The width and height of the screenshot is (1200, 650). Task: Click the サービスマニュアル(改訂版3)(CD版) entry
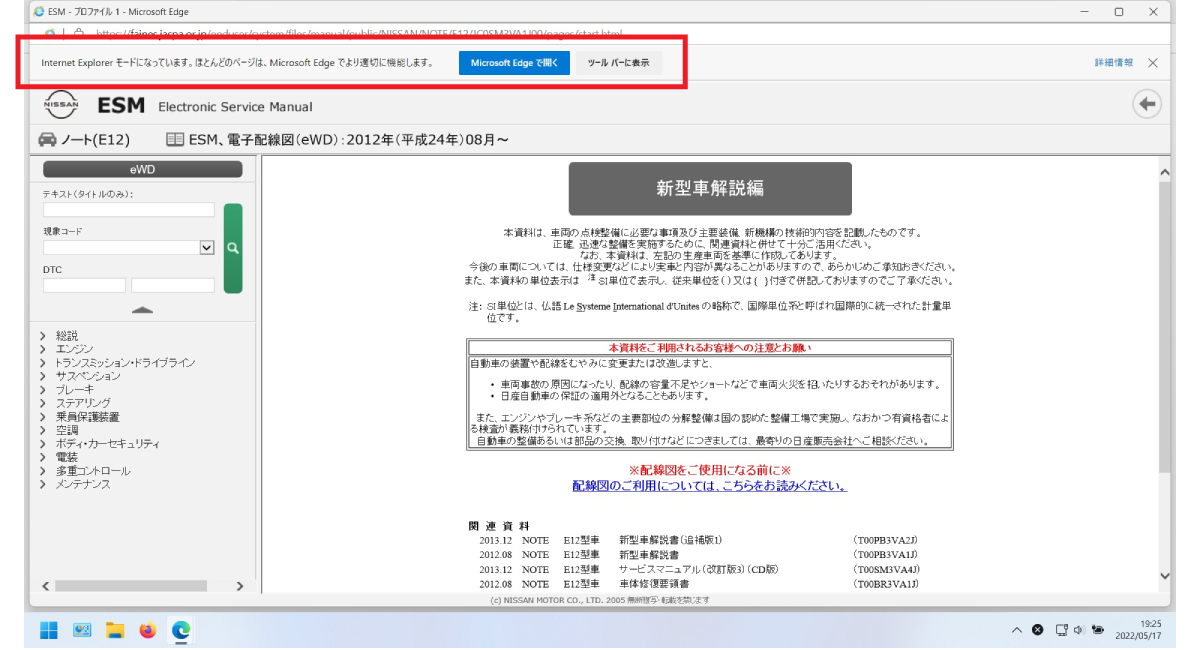(x=699, y=569)
